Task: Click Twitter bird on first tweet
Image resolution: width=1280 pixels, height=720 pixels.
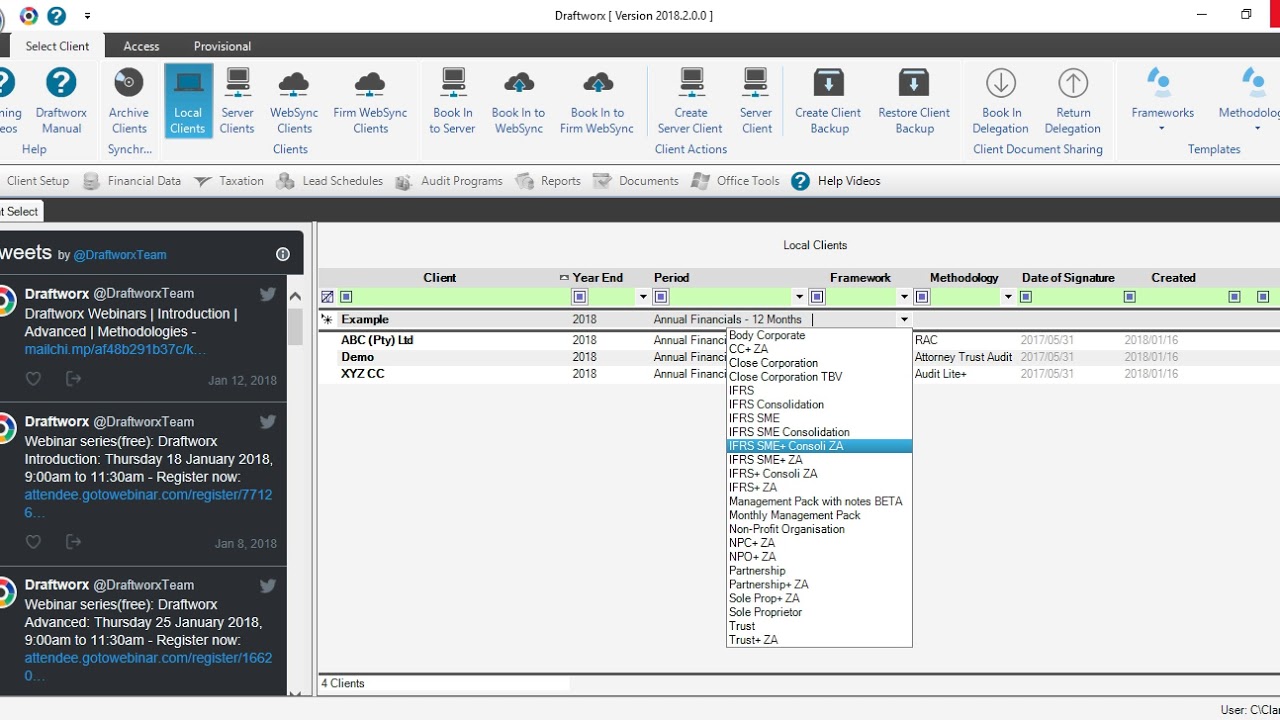Action: [267, 294]
